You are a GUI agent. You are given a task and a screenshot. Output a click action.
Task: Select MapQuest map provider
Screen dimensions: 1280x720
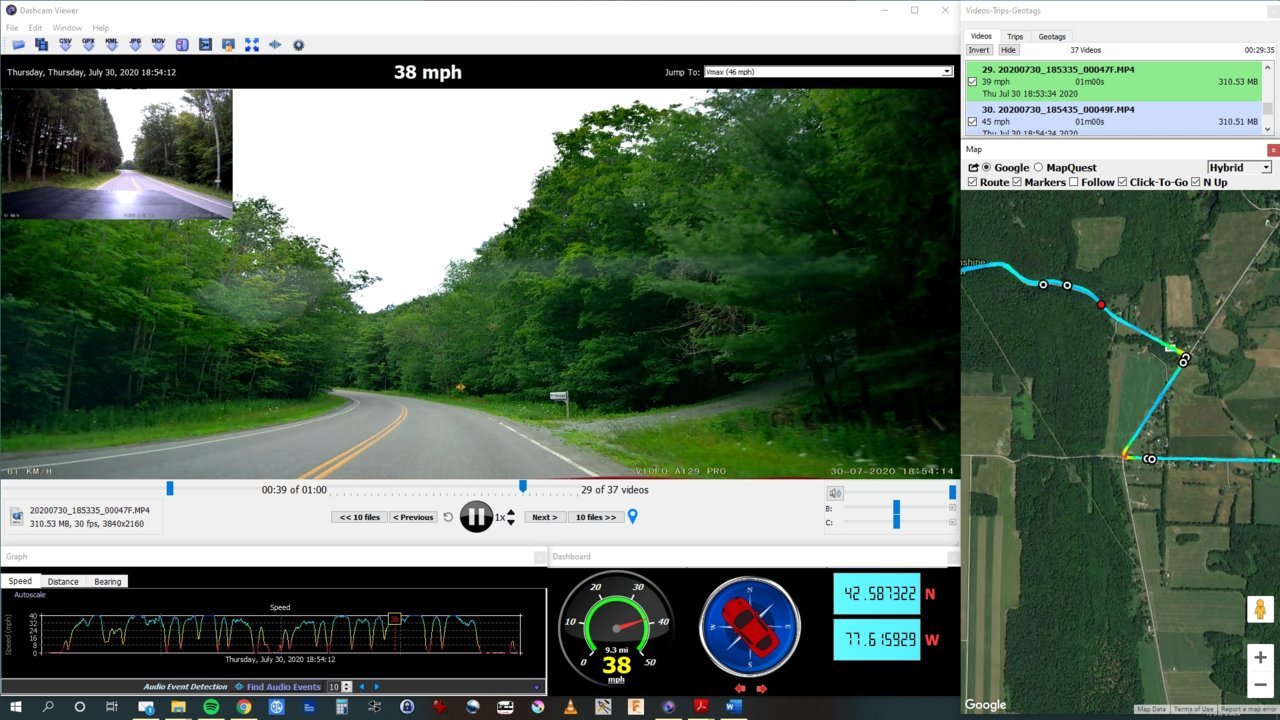1038,167
